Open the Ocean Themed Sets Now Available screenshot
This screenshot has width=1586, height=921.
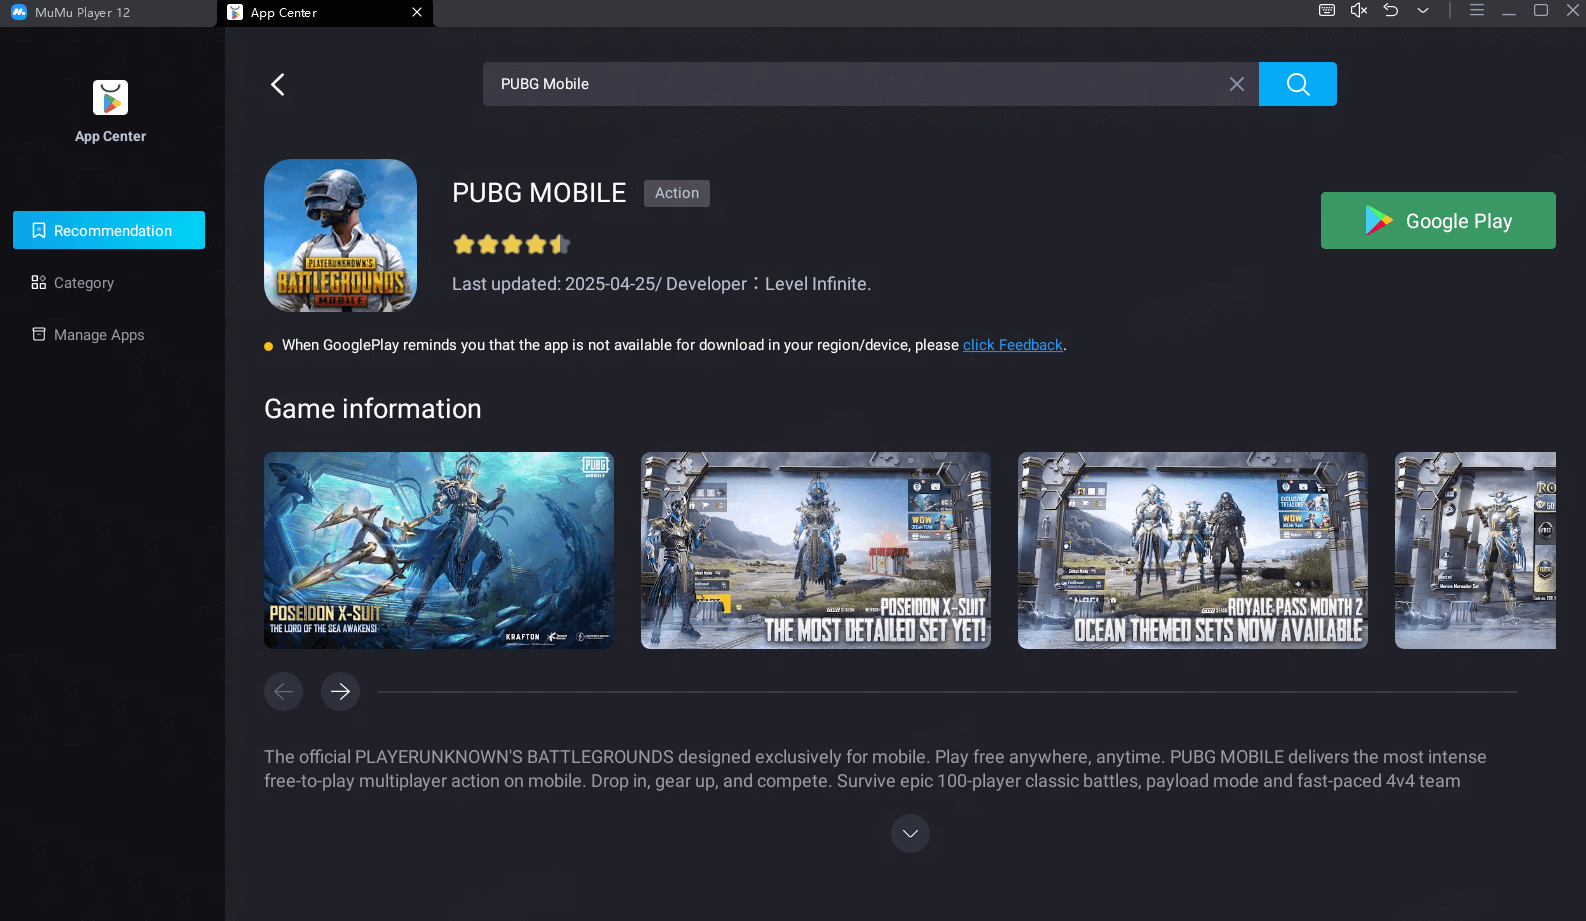tap(1193, 550)
